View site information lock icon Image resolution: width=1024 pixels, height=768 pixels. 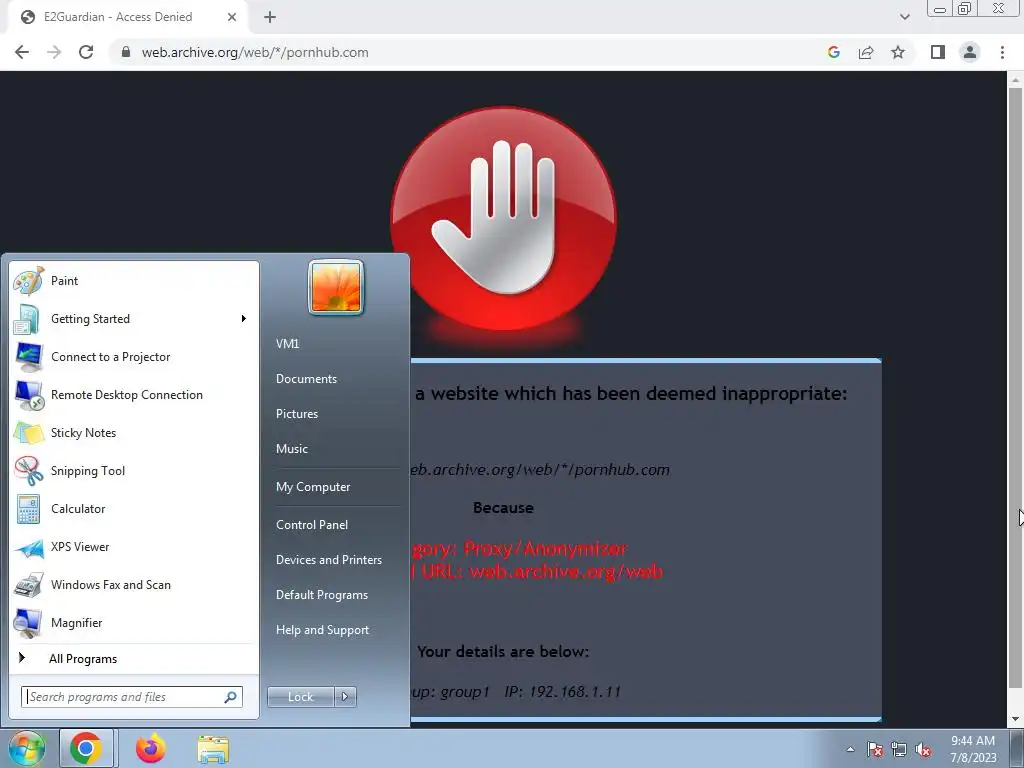[x=125, y=52]
